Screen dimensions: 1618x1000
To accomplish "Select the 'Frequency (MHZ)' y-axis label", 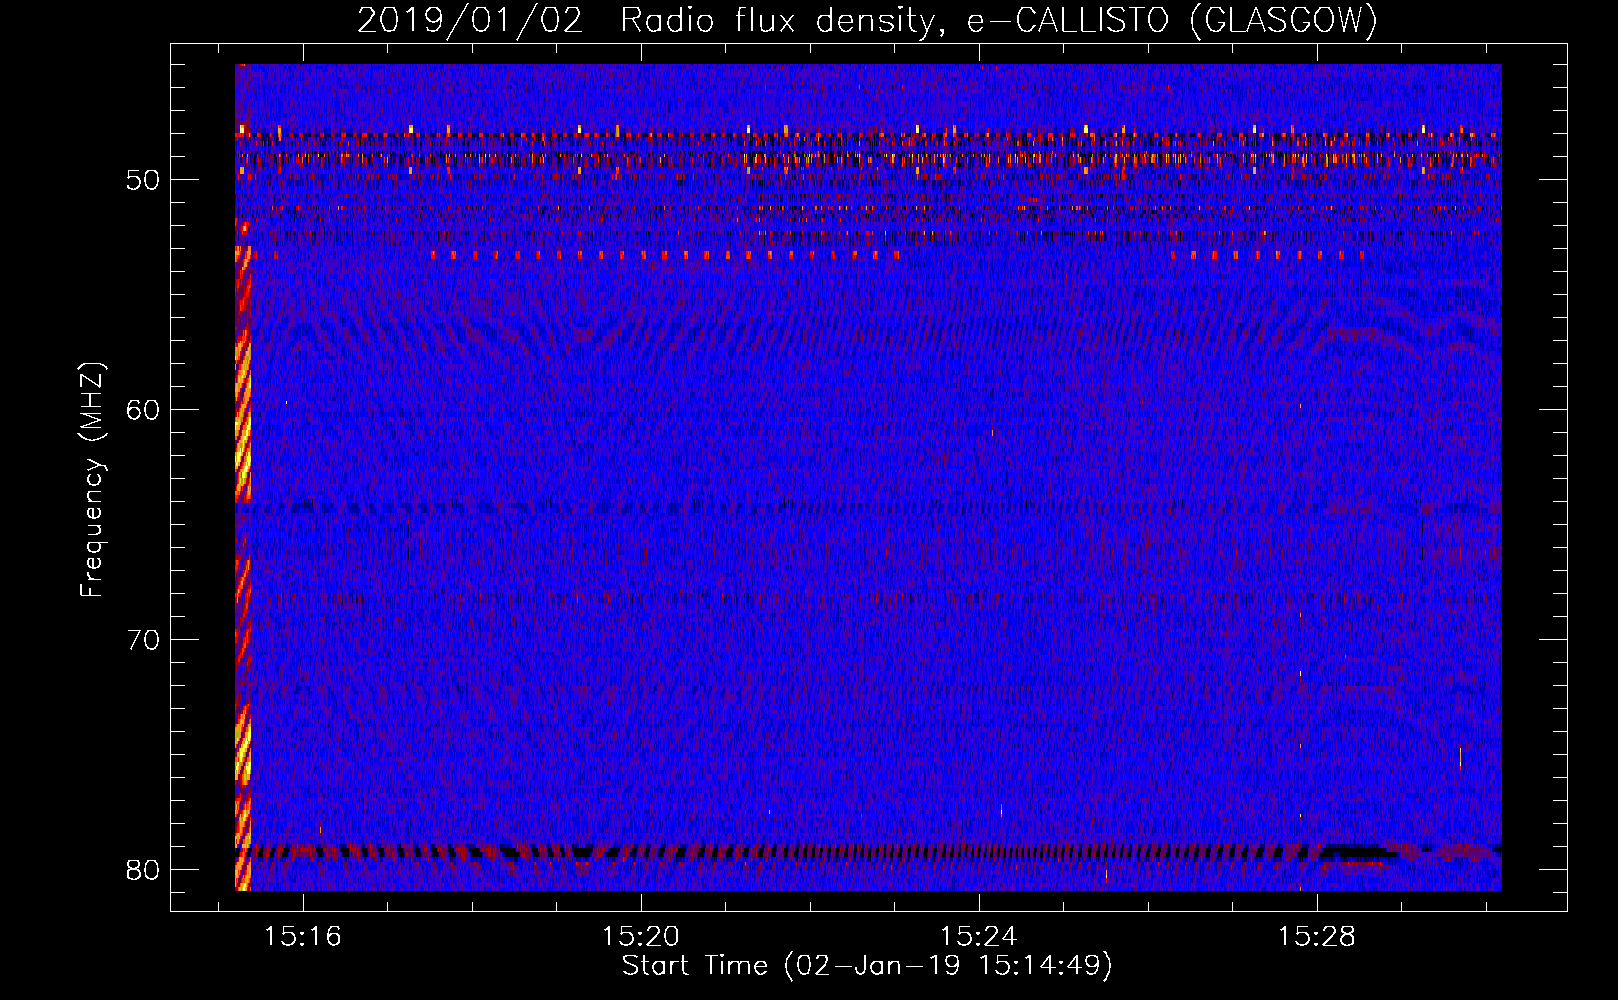I will pyautogui.click(x=93, y=480).
